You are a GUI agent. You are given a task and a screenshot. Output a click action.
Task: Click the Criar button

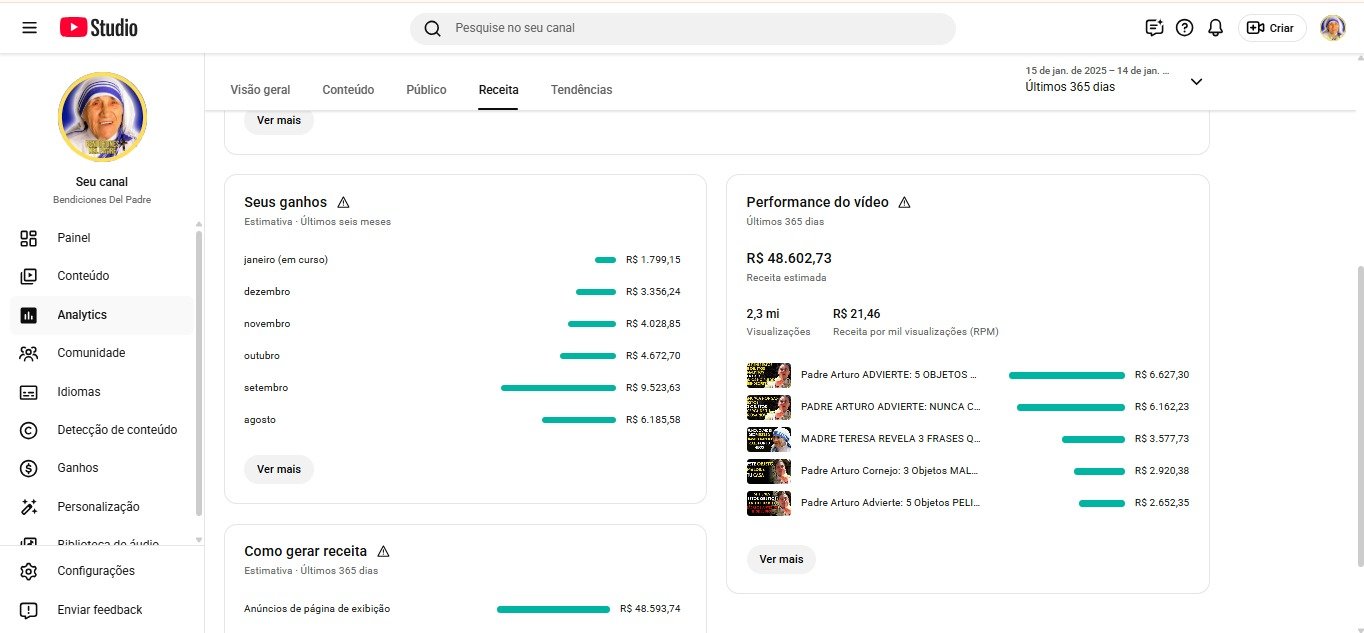(x=1271, y=28)
